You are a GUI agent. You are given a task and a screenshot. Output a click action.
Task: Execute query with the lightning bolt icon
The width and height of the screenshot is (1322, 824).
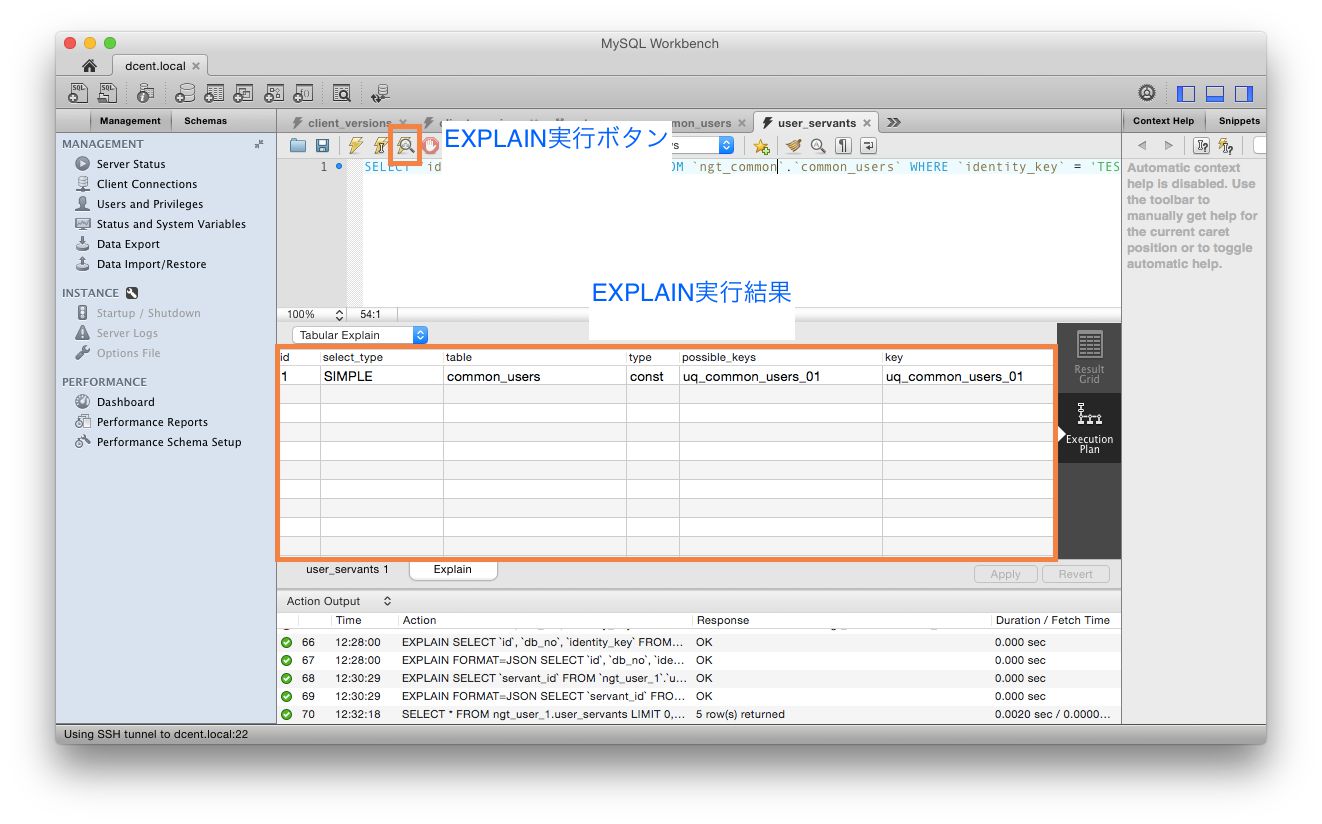point(356,146)
